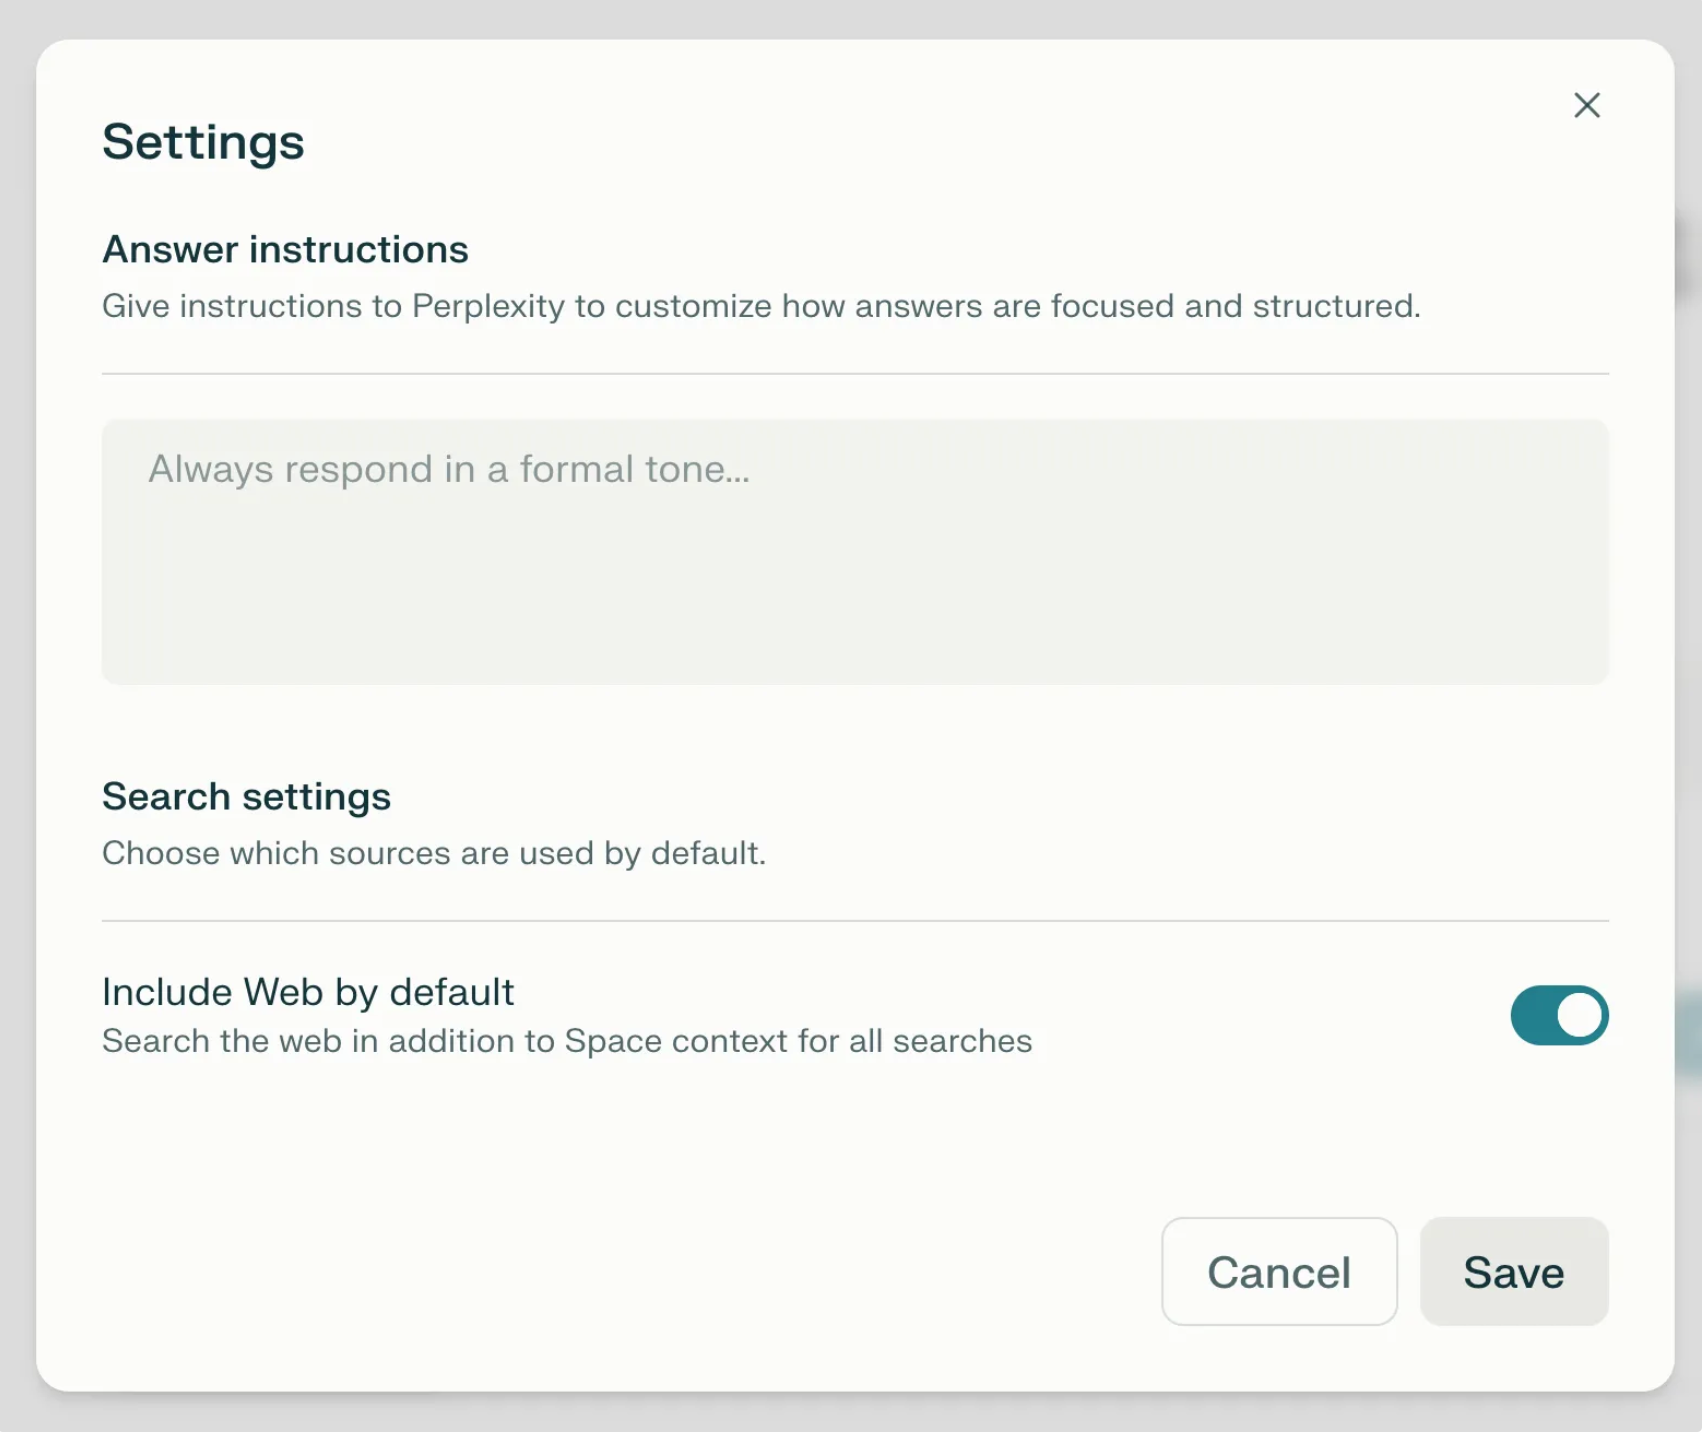Turn off the Include Web by default switch
The image size is (1704, 1434).
pos(1560,1016)
